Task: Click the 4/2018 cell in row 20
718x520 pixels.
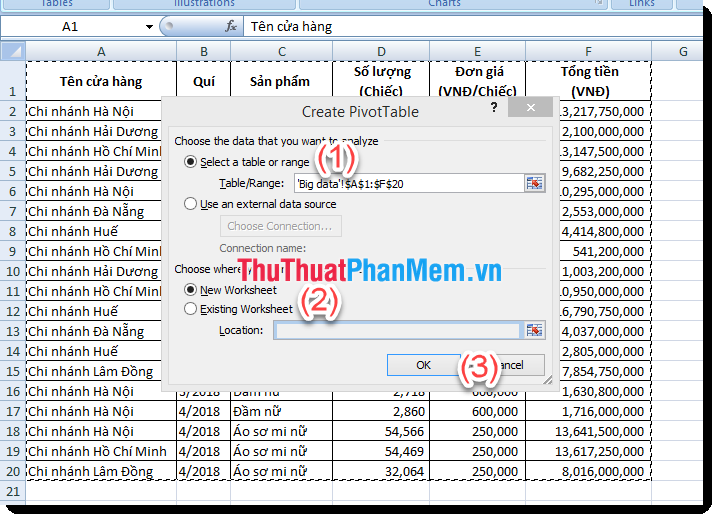Action: point(204,471)
